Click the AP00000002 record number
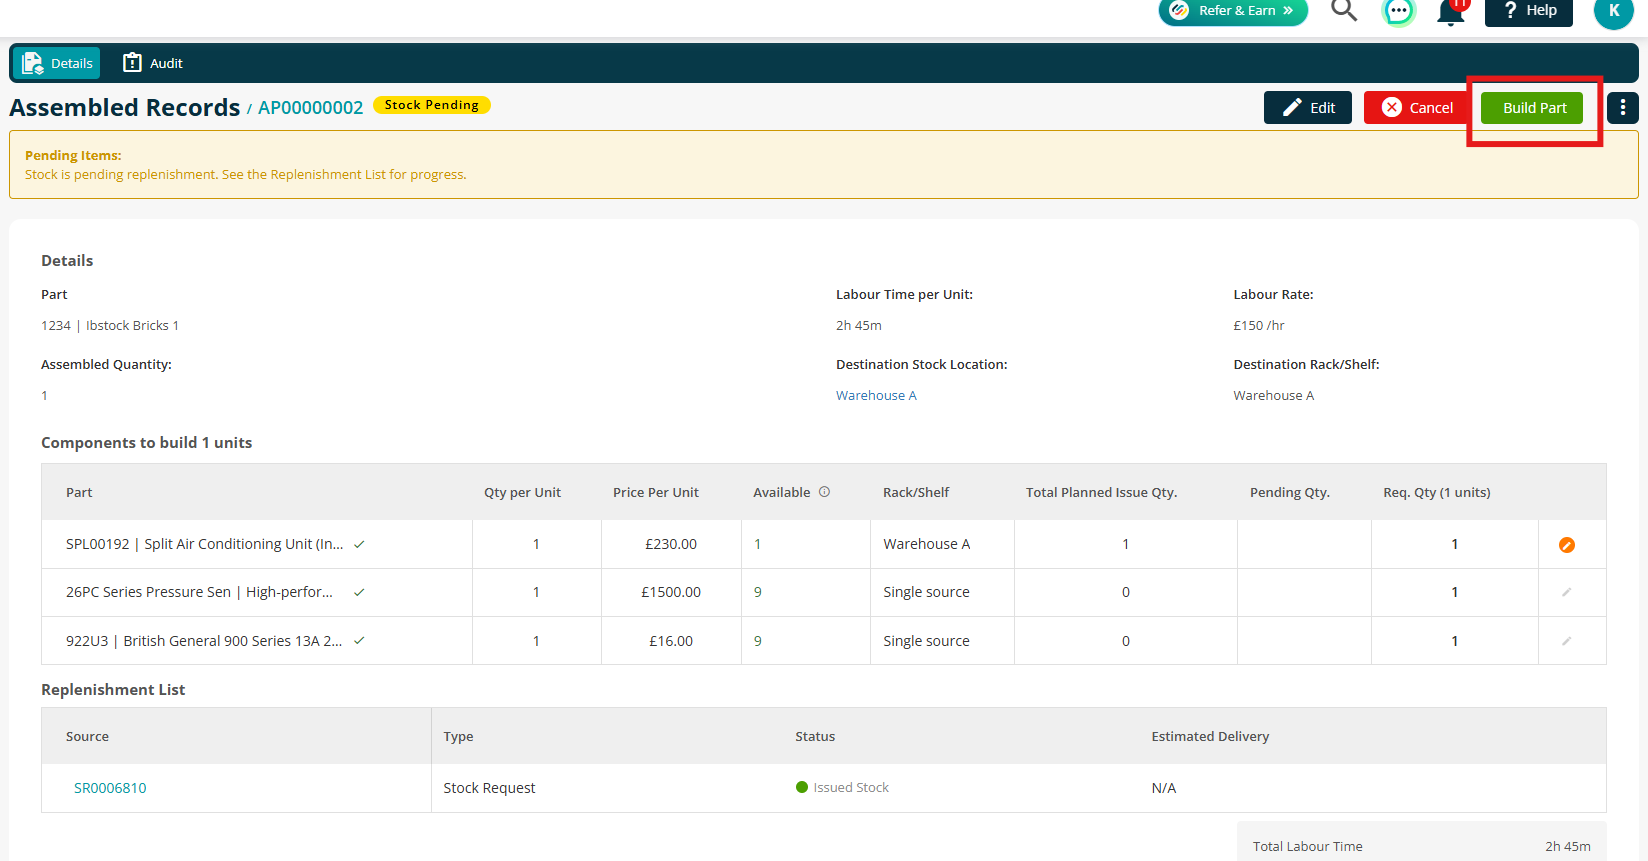Viewport: 1648px width, 861px height. click(311, 108)
